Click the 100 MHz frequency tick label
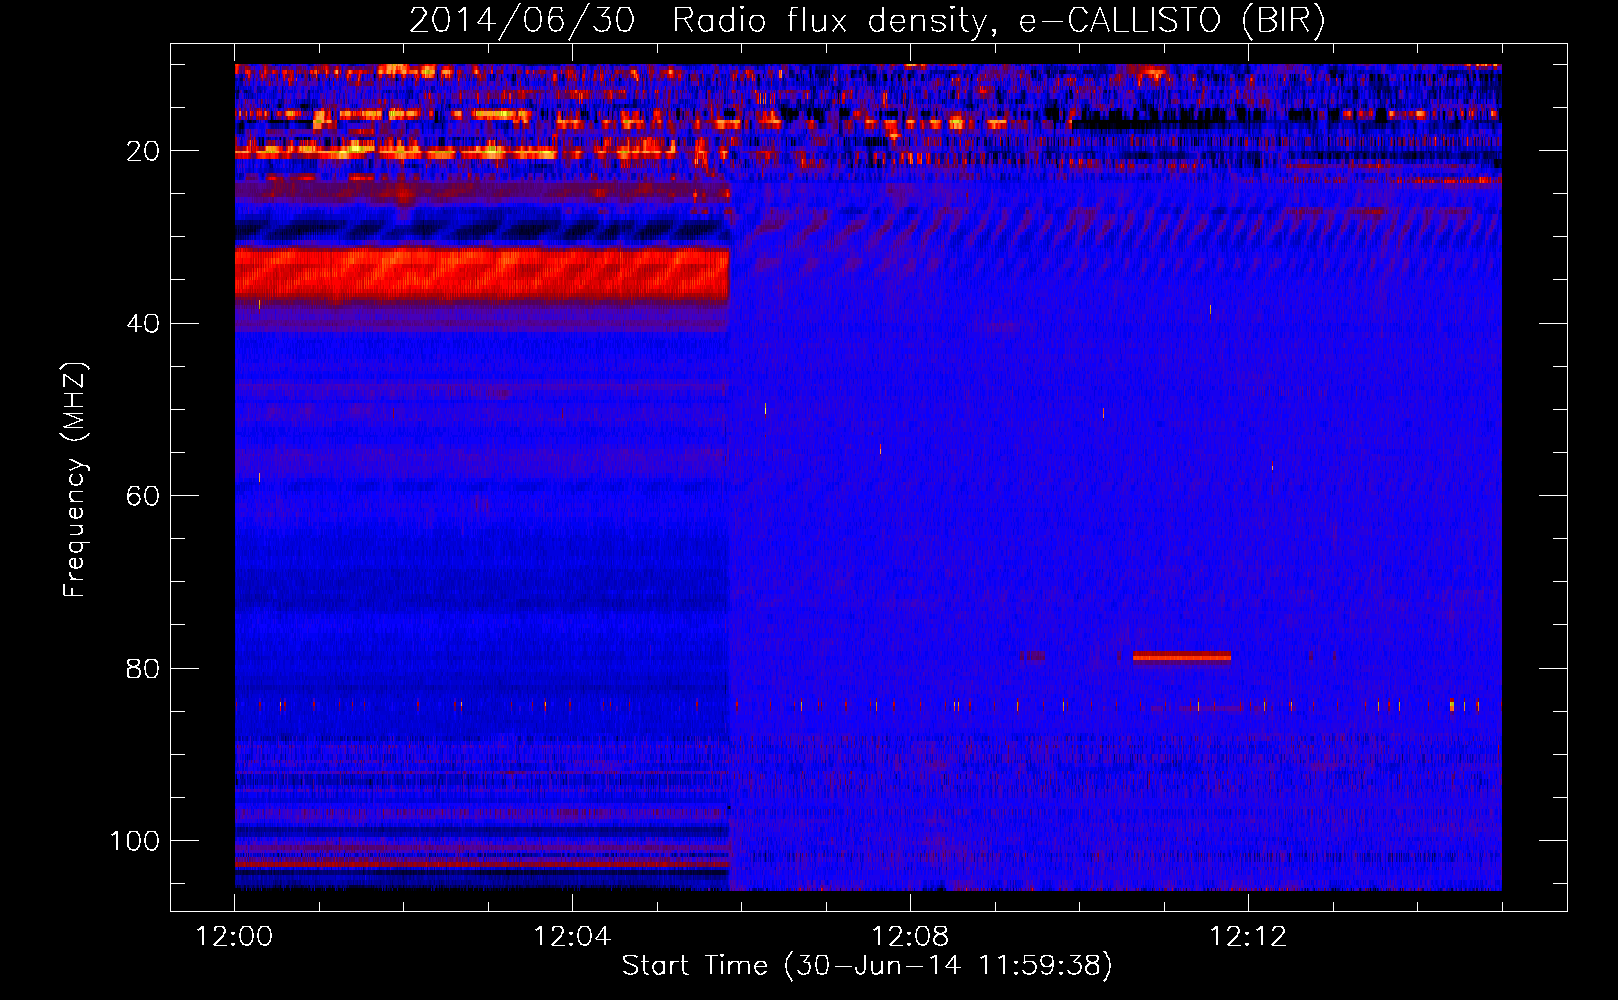This screenshot has height=1000, width=1618. tap(135, 841)
